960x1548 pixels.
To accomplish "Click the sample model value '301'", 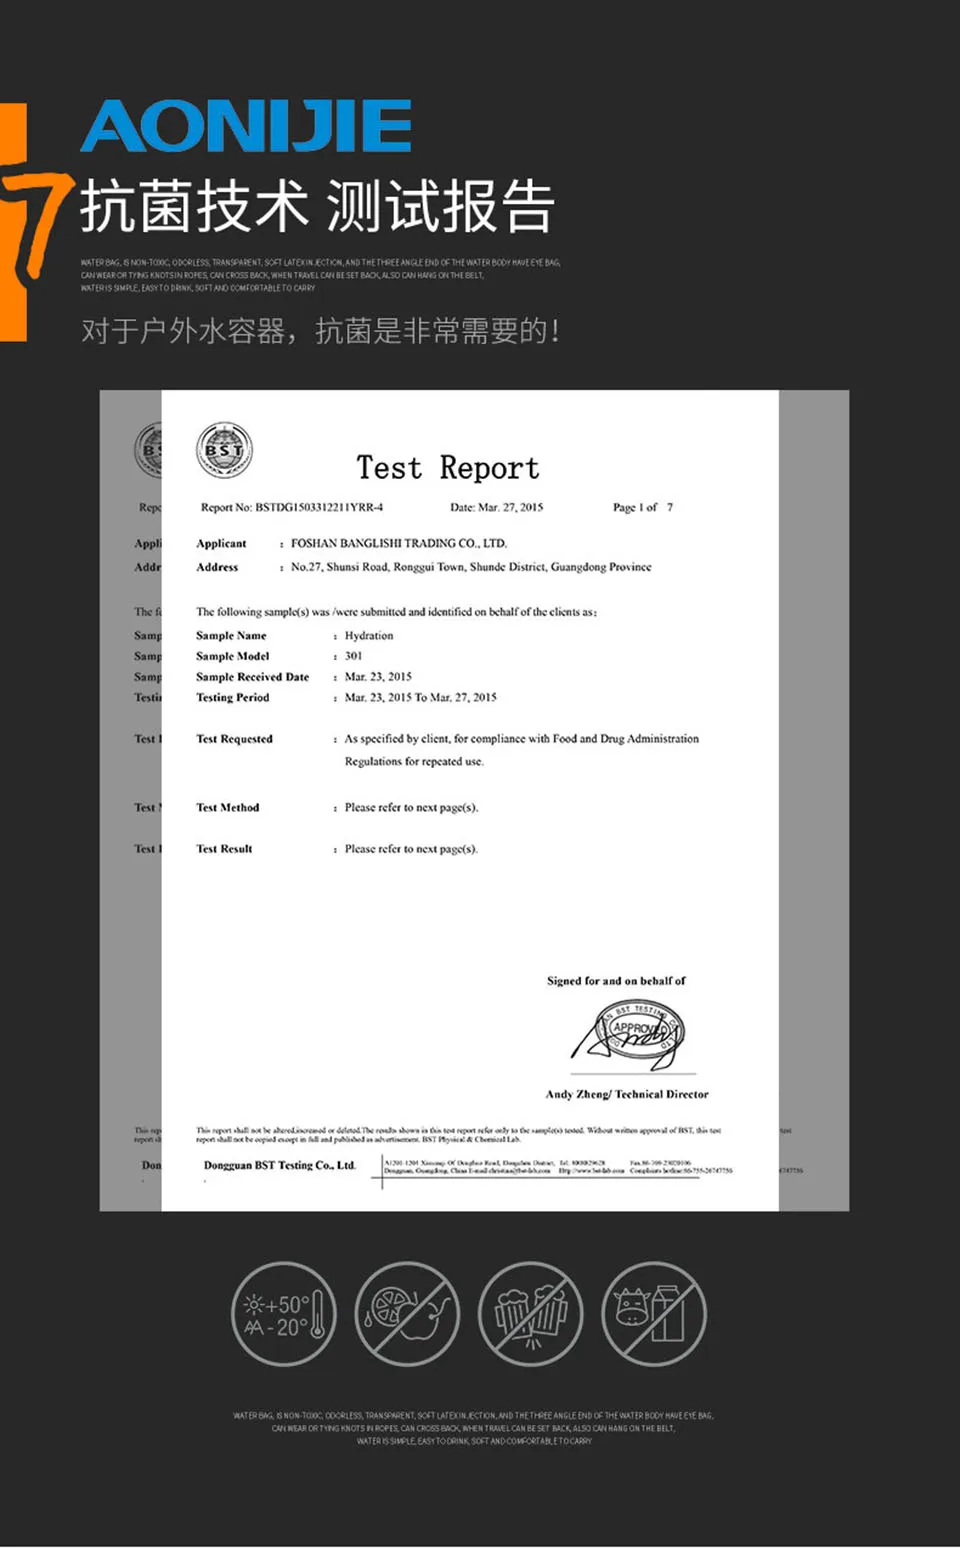I will pyautogui.click(x=353, y=656).
